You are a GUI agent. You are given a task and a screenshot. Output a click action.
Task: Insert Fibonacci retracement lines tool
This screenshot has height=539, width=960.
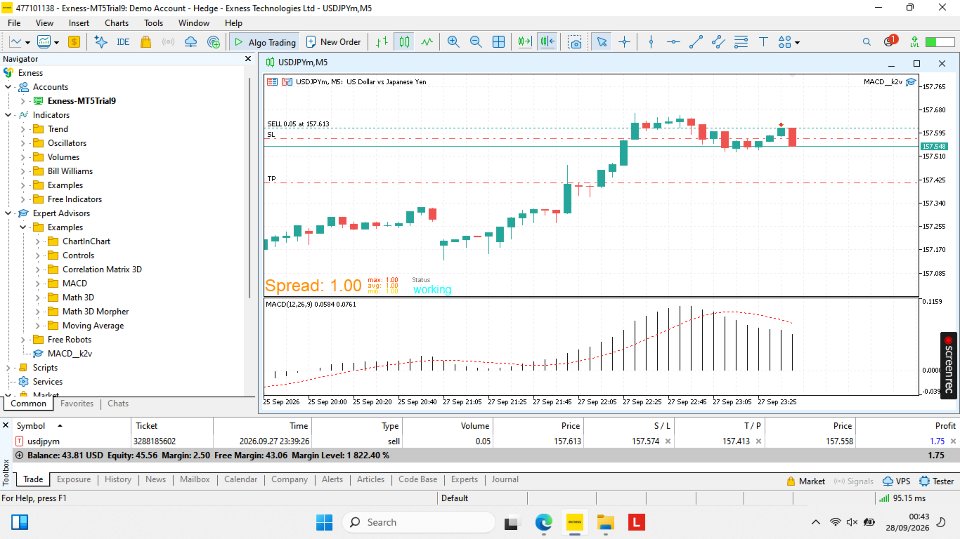(x=741, y=42)
